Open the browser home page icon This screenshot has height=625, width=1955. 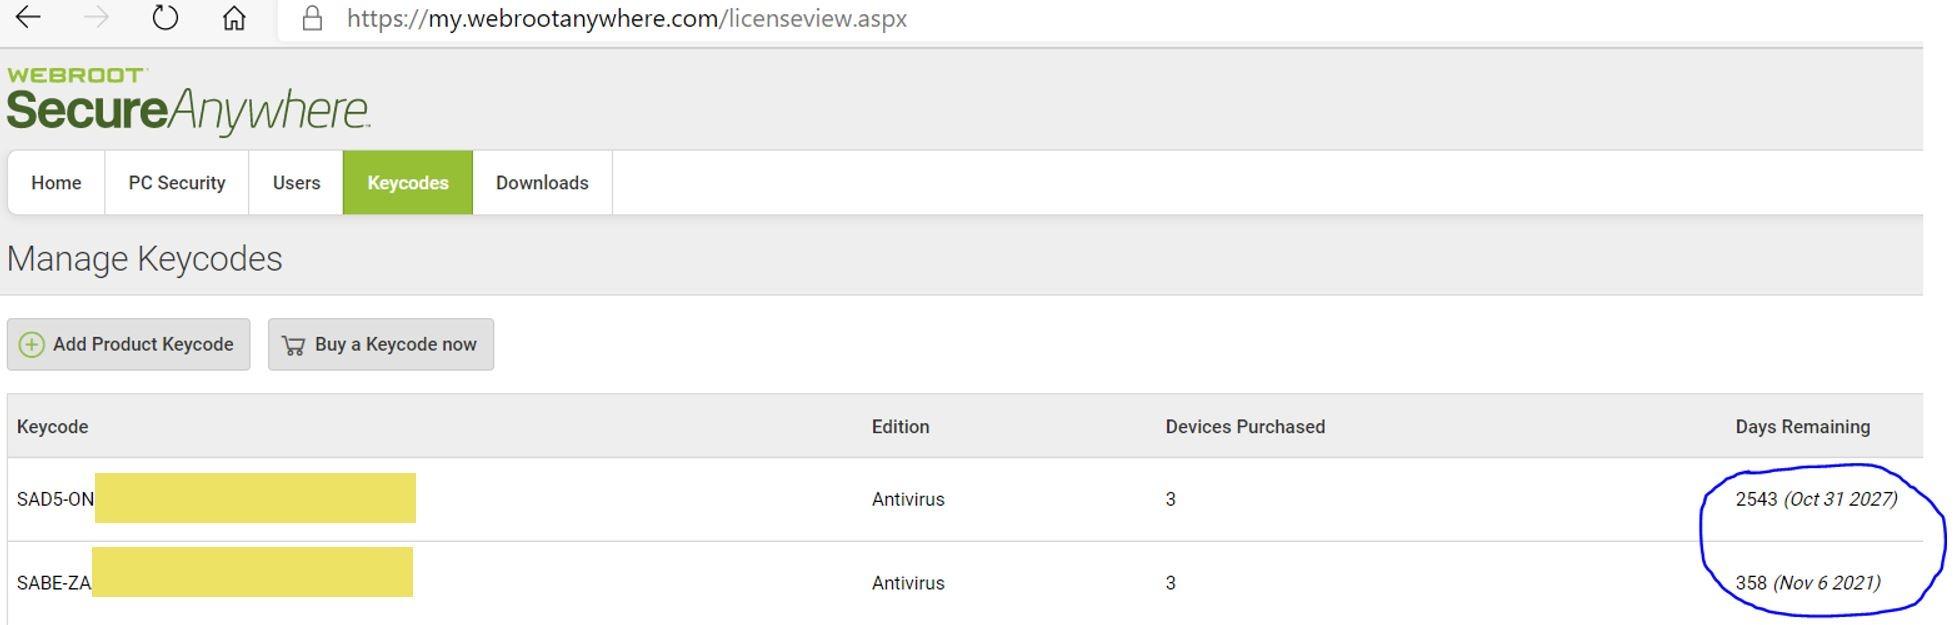click(234, 18)
